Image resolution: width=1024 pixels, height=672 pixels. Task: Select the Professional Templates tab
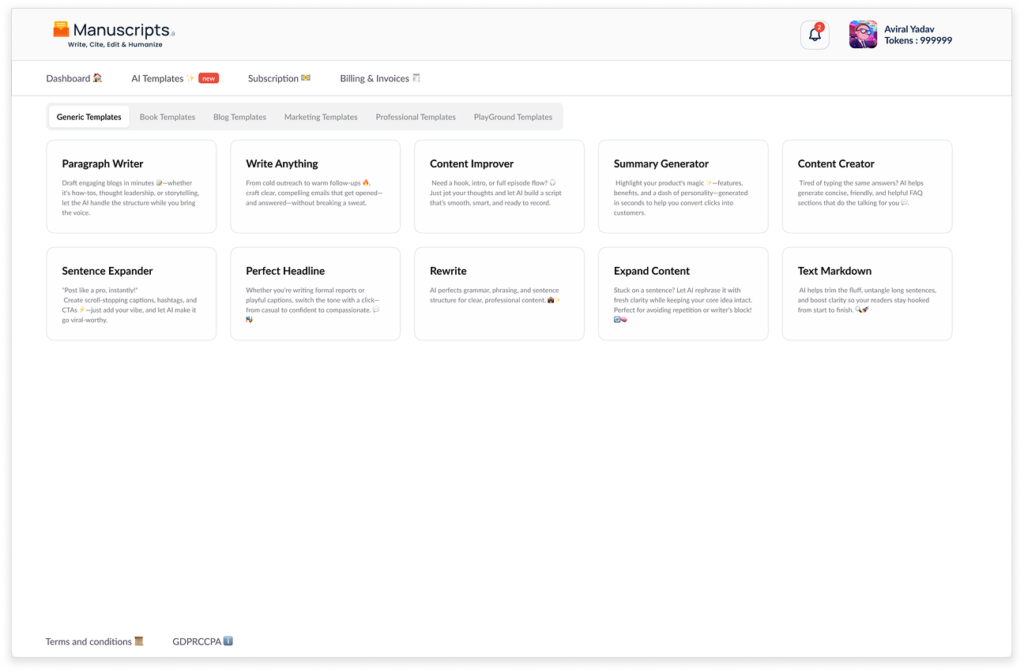(x=415, y=117)
